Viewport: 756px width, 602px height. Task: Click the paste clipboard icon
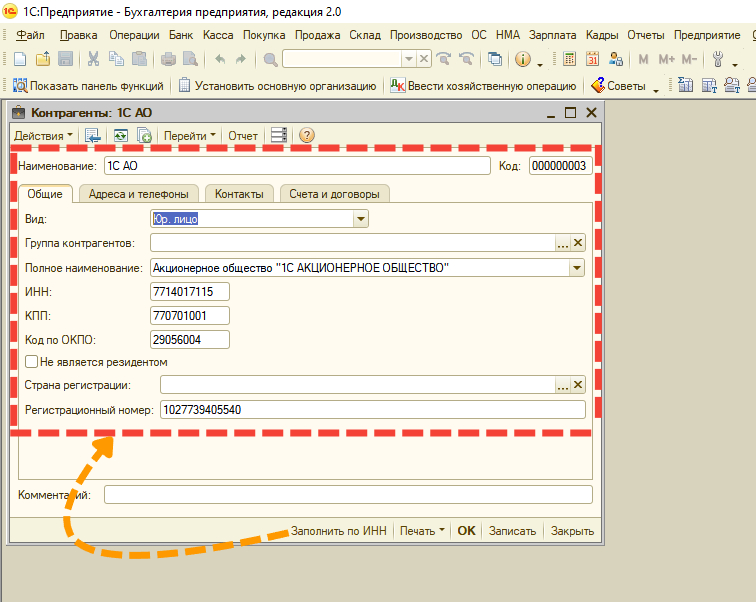[x=139, y=59]
